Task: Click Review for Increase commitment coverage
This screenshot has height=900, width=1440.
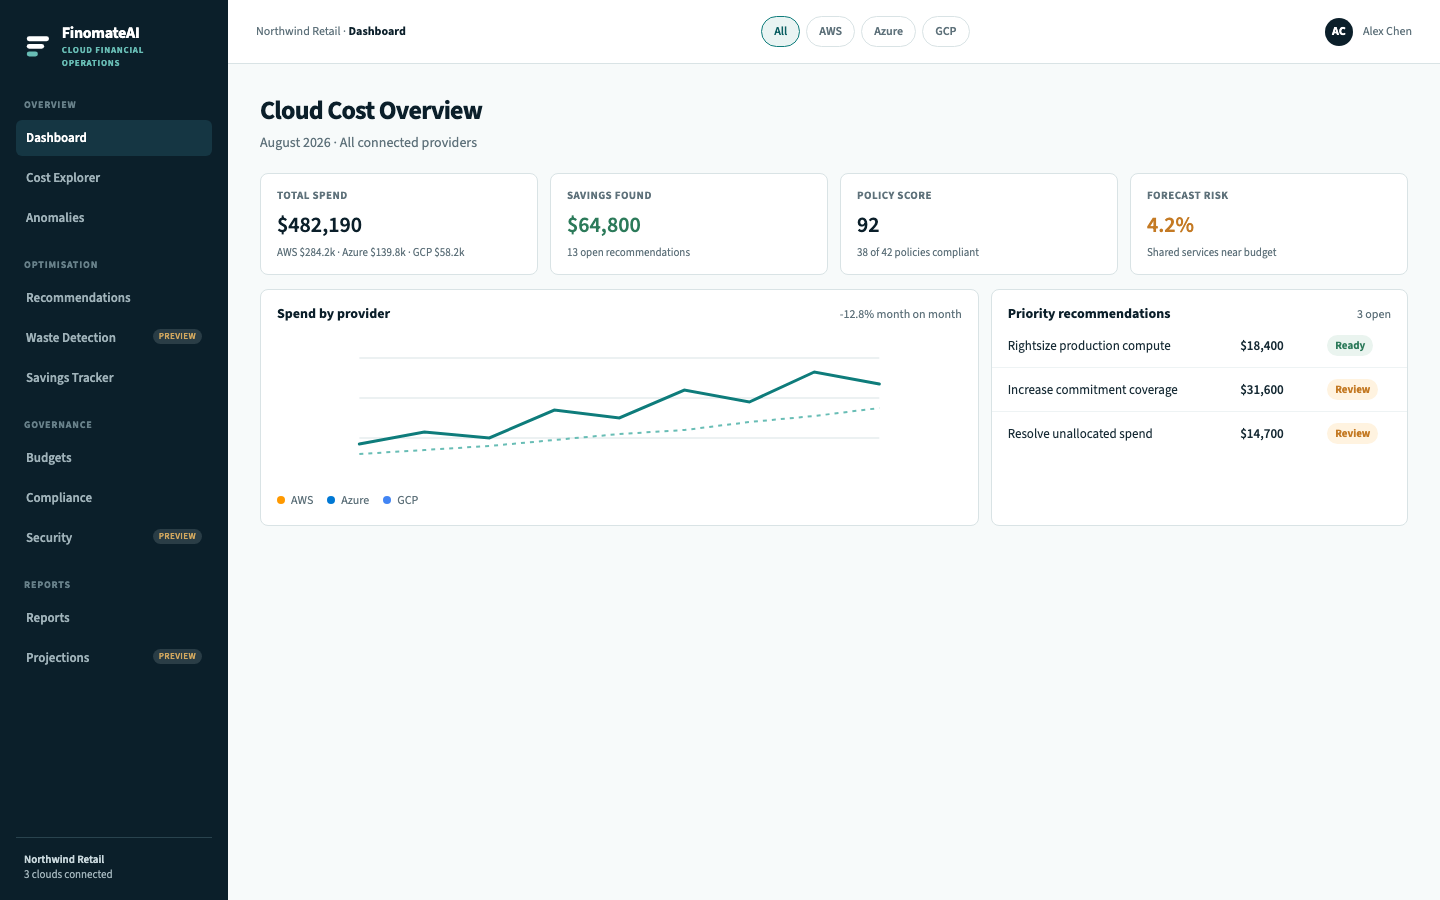Action: click(x=1352, y=390)
